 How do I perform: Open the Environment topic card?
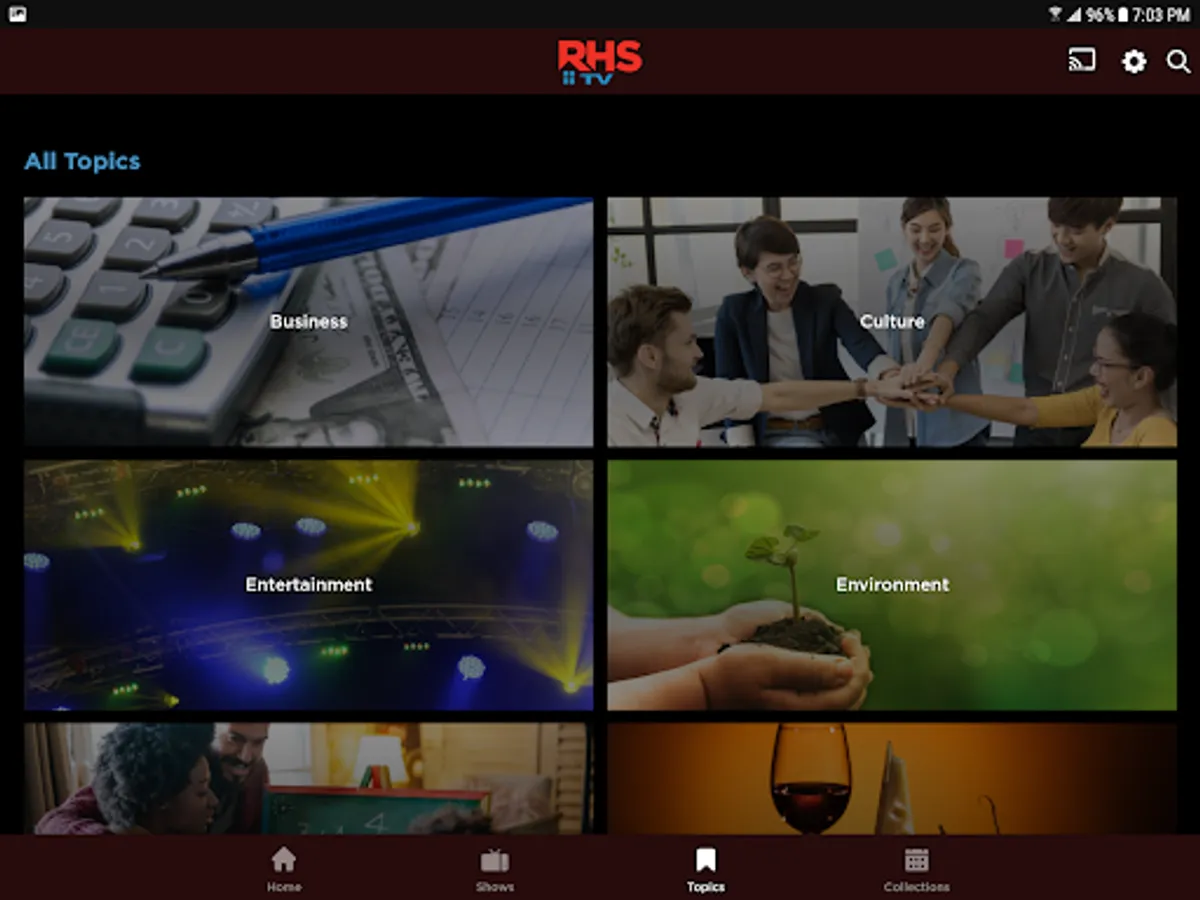[x=892, y=585]
